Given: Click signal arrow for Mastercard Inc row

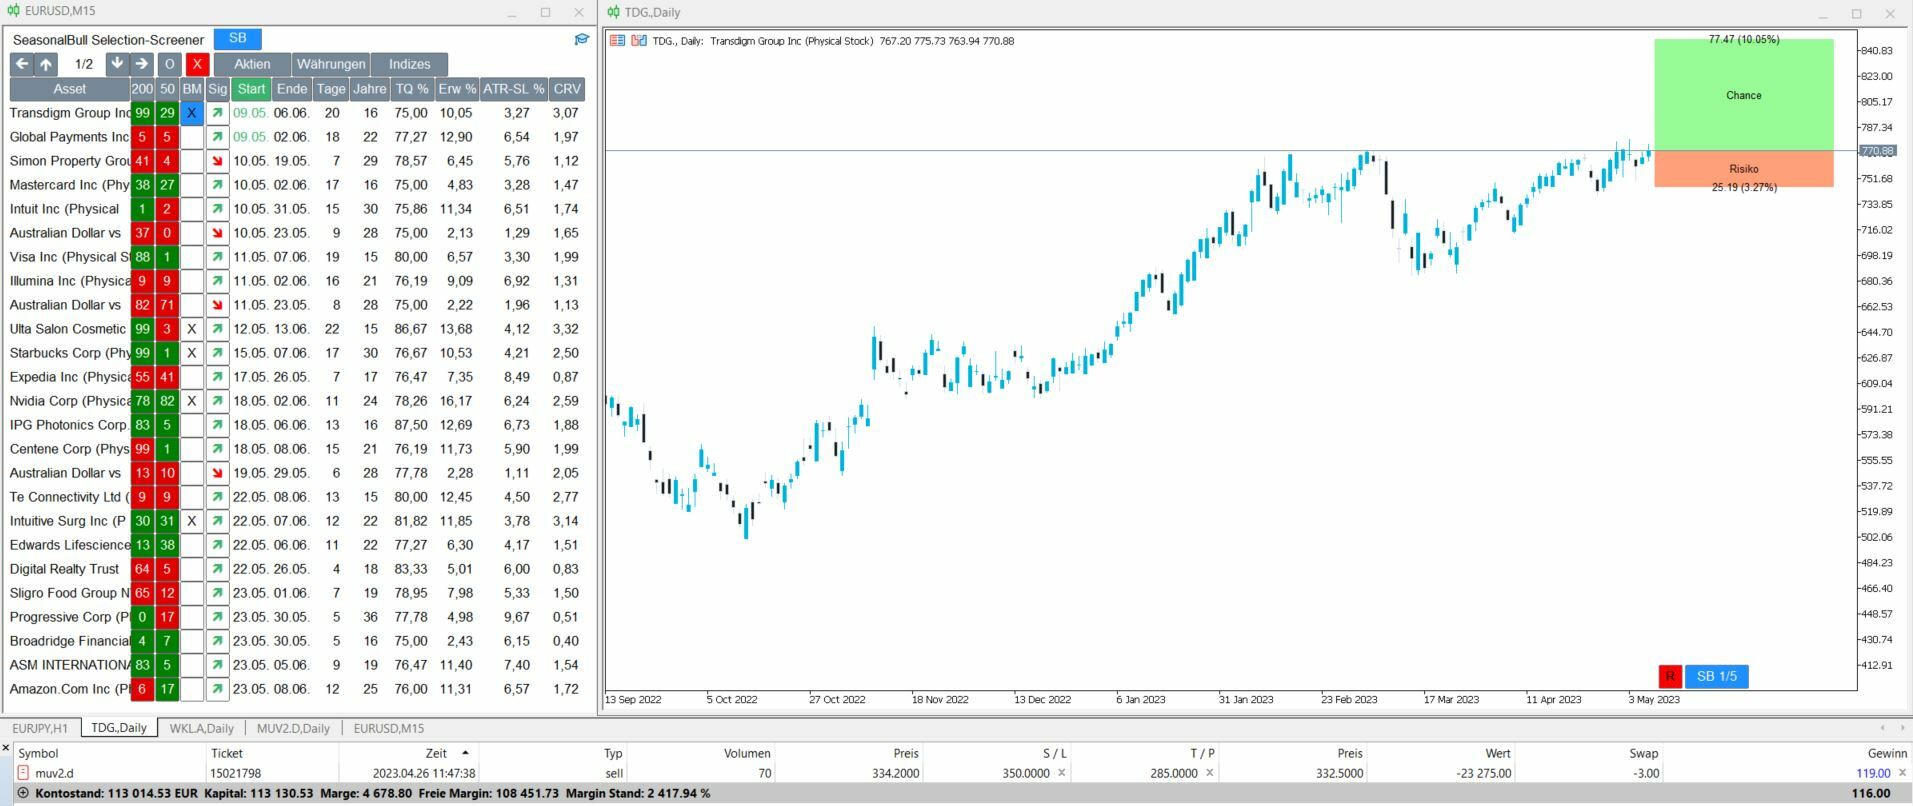Looking at the screenshot, I should (x=217, y=185).
